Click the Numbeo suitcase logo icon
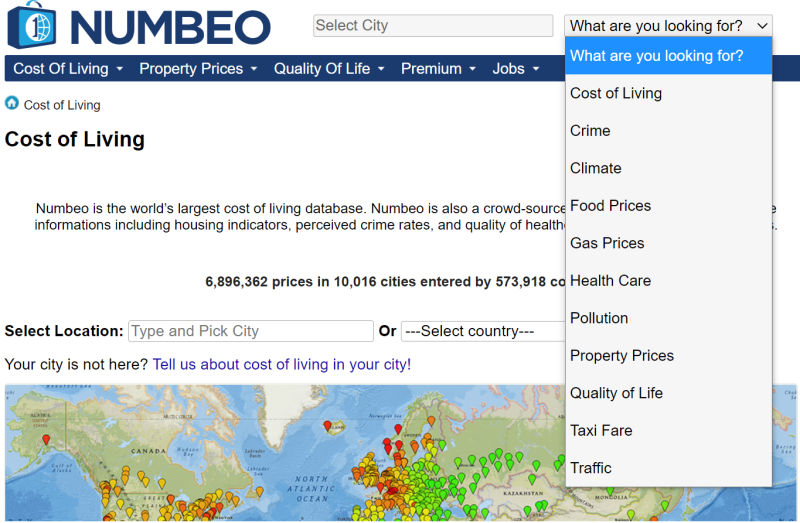Image resolution: width=800 pixels, height=523 pixels. (x=32, y=26)
